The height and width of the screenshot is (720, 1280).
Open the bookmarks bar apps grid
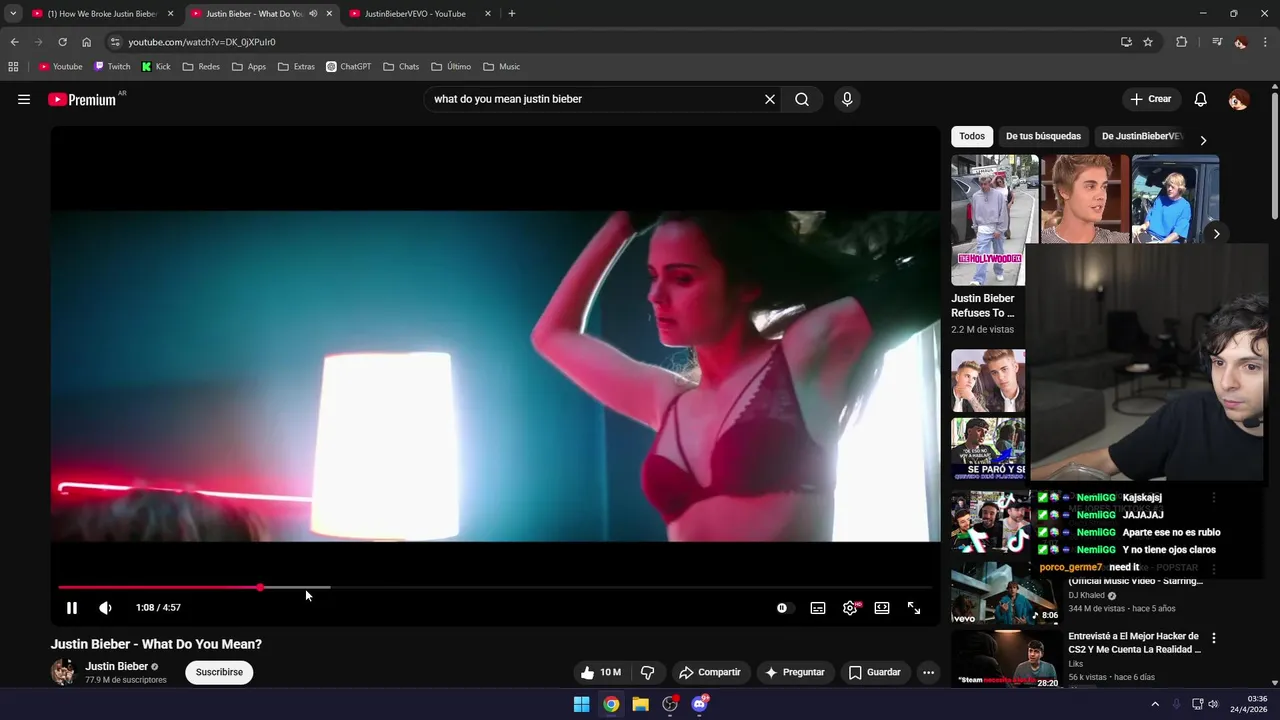point(13,67)
